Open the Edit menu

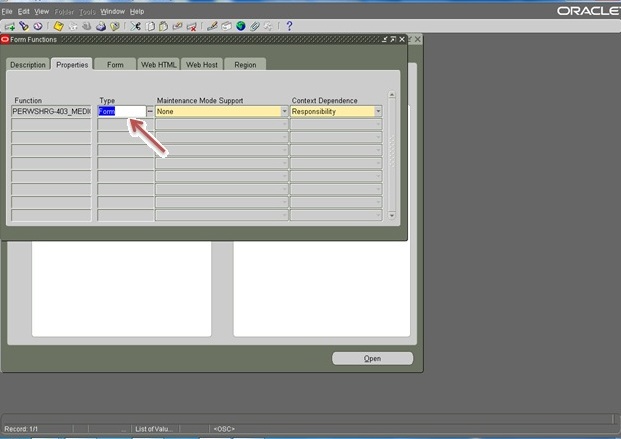tap(23, 11)
